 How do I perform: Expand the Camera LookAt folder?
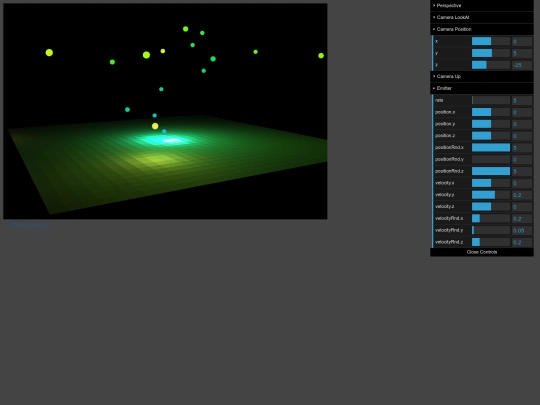482,17
